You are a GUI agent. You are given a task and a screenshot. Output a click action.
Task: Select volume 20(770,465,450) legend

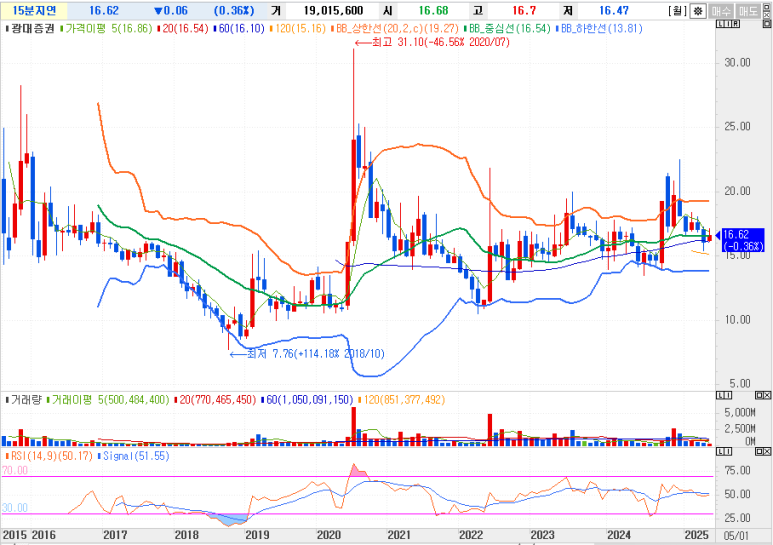click(x=215, y=400)
